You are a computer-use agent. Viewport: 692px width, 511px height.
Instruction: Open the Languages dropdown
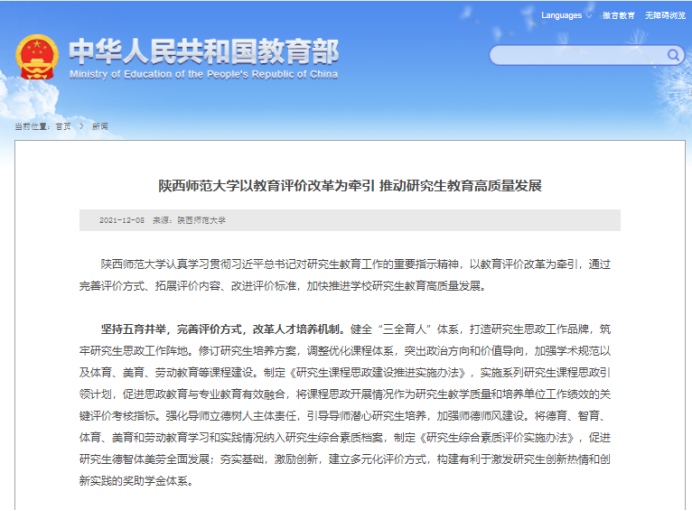point(566,15)
